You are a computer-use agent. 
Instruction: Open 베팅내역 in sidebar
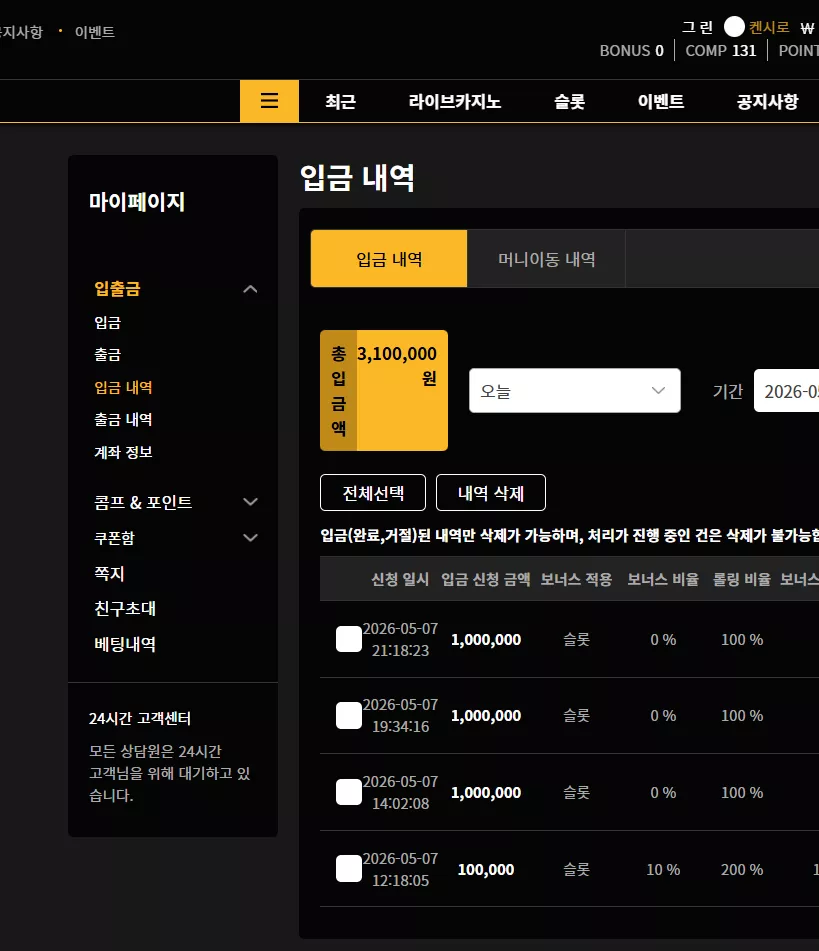(125, 644)
